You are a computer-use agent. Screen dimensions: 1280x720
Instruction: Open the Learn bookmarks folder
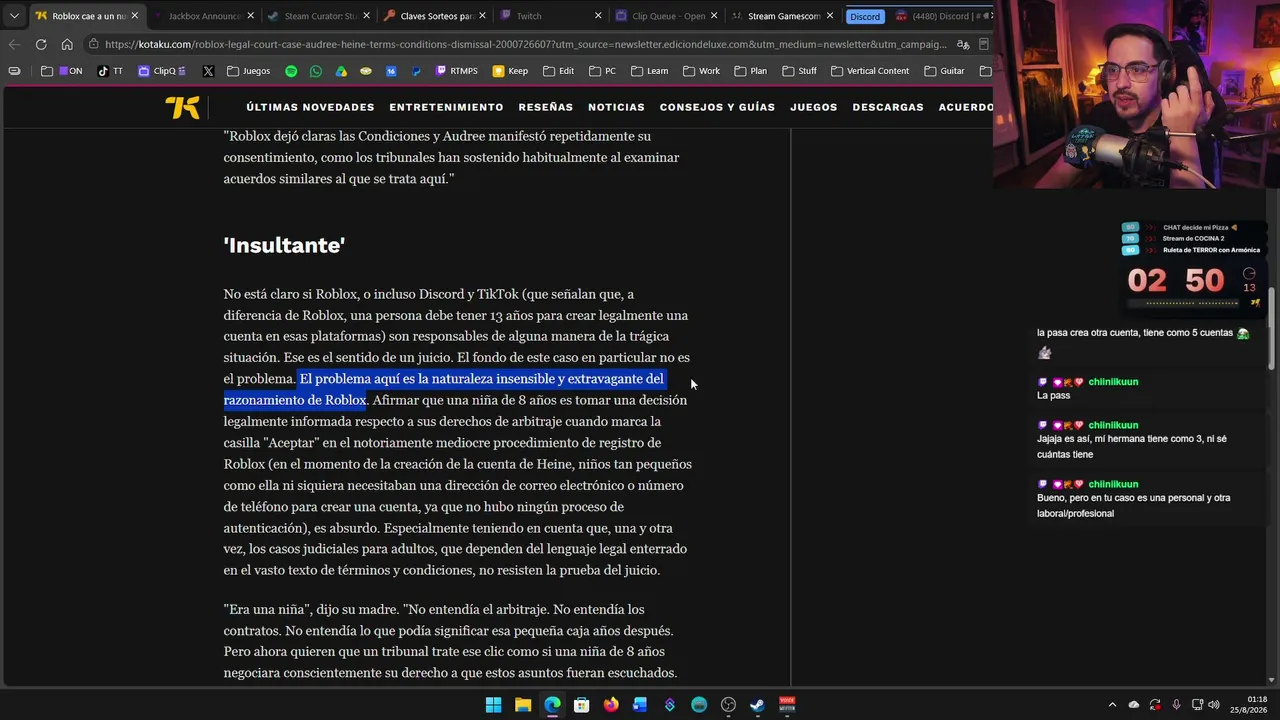tap(650, 71)
